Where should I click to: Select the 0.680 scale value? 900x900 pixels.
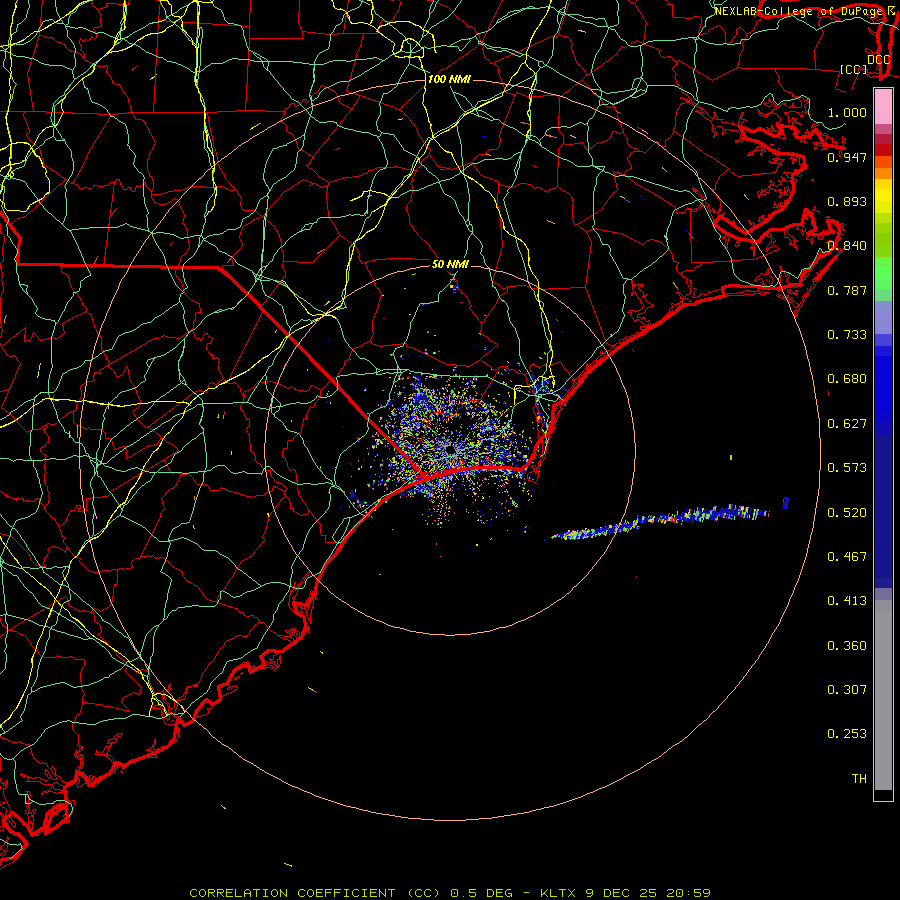pyautogui.click(x=847, y=378)
